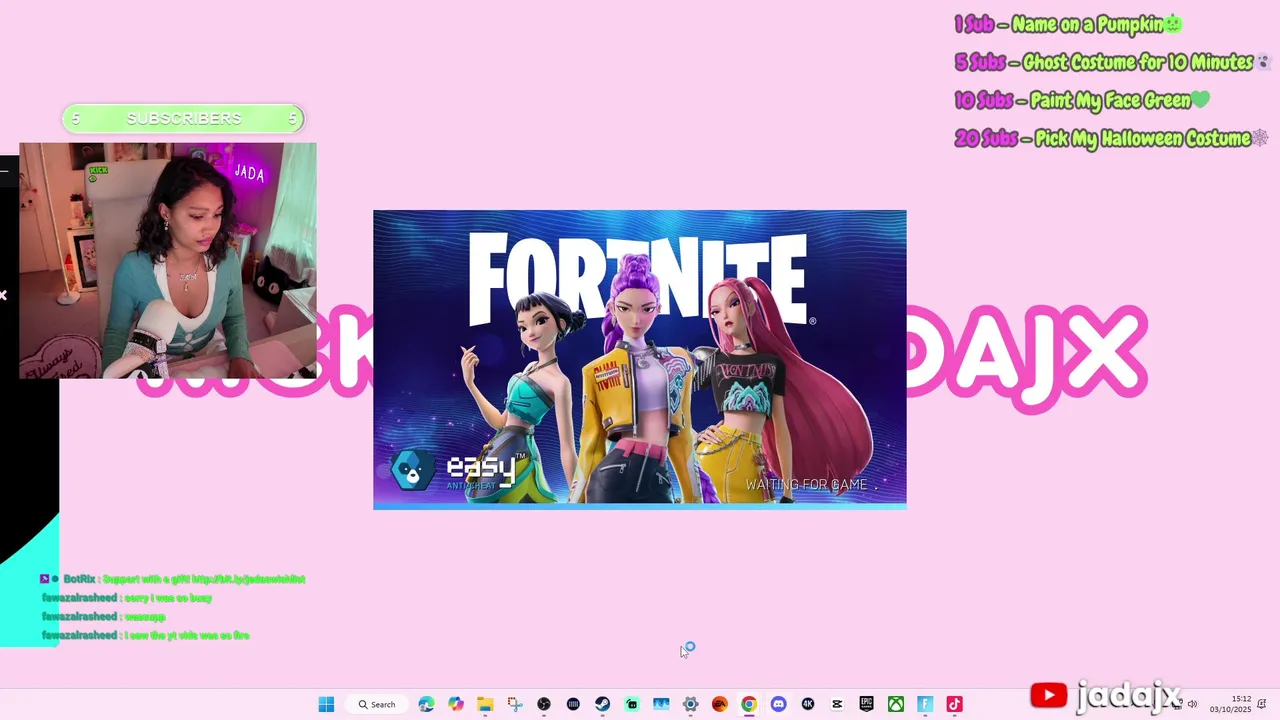Screen dimensions: 1280x720
Task: Click the Easy Anti-Cheat logo
Action: click(x=458, y=470)
